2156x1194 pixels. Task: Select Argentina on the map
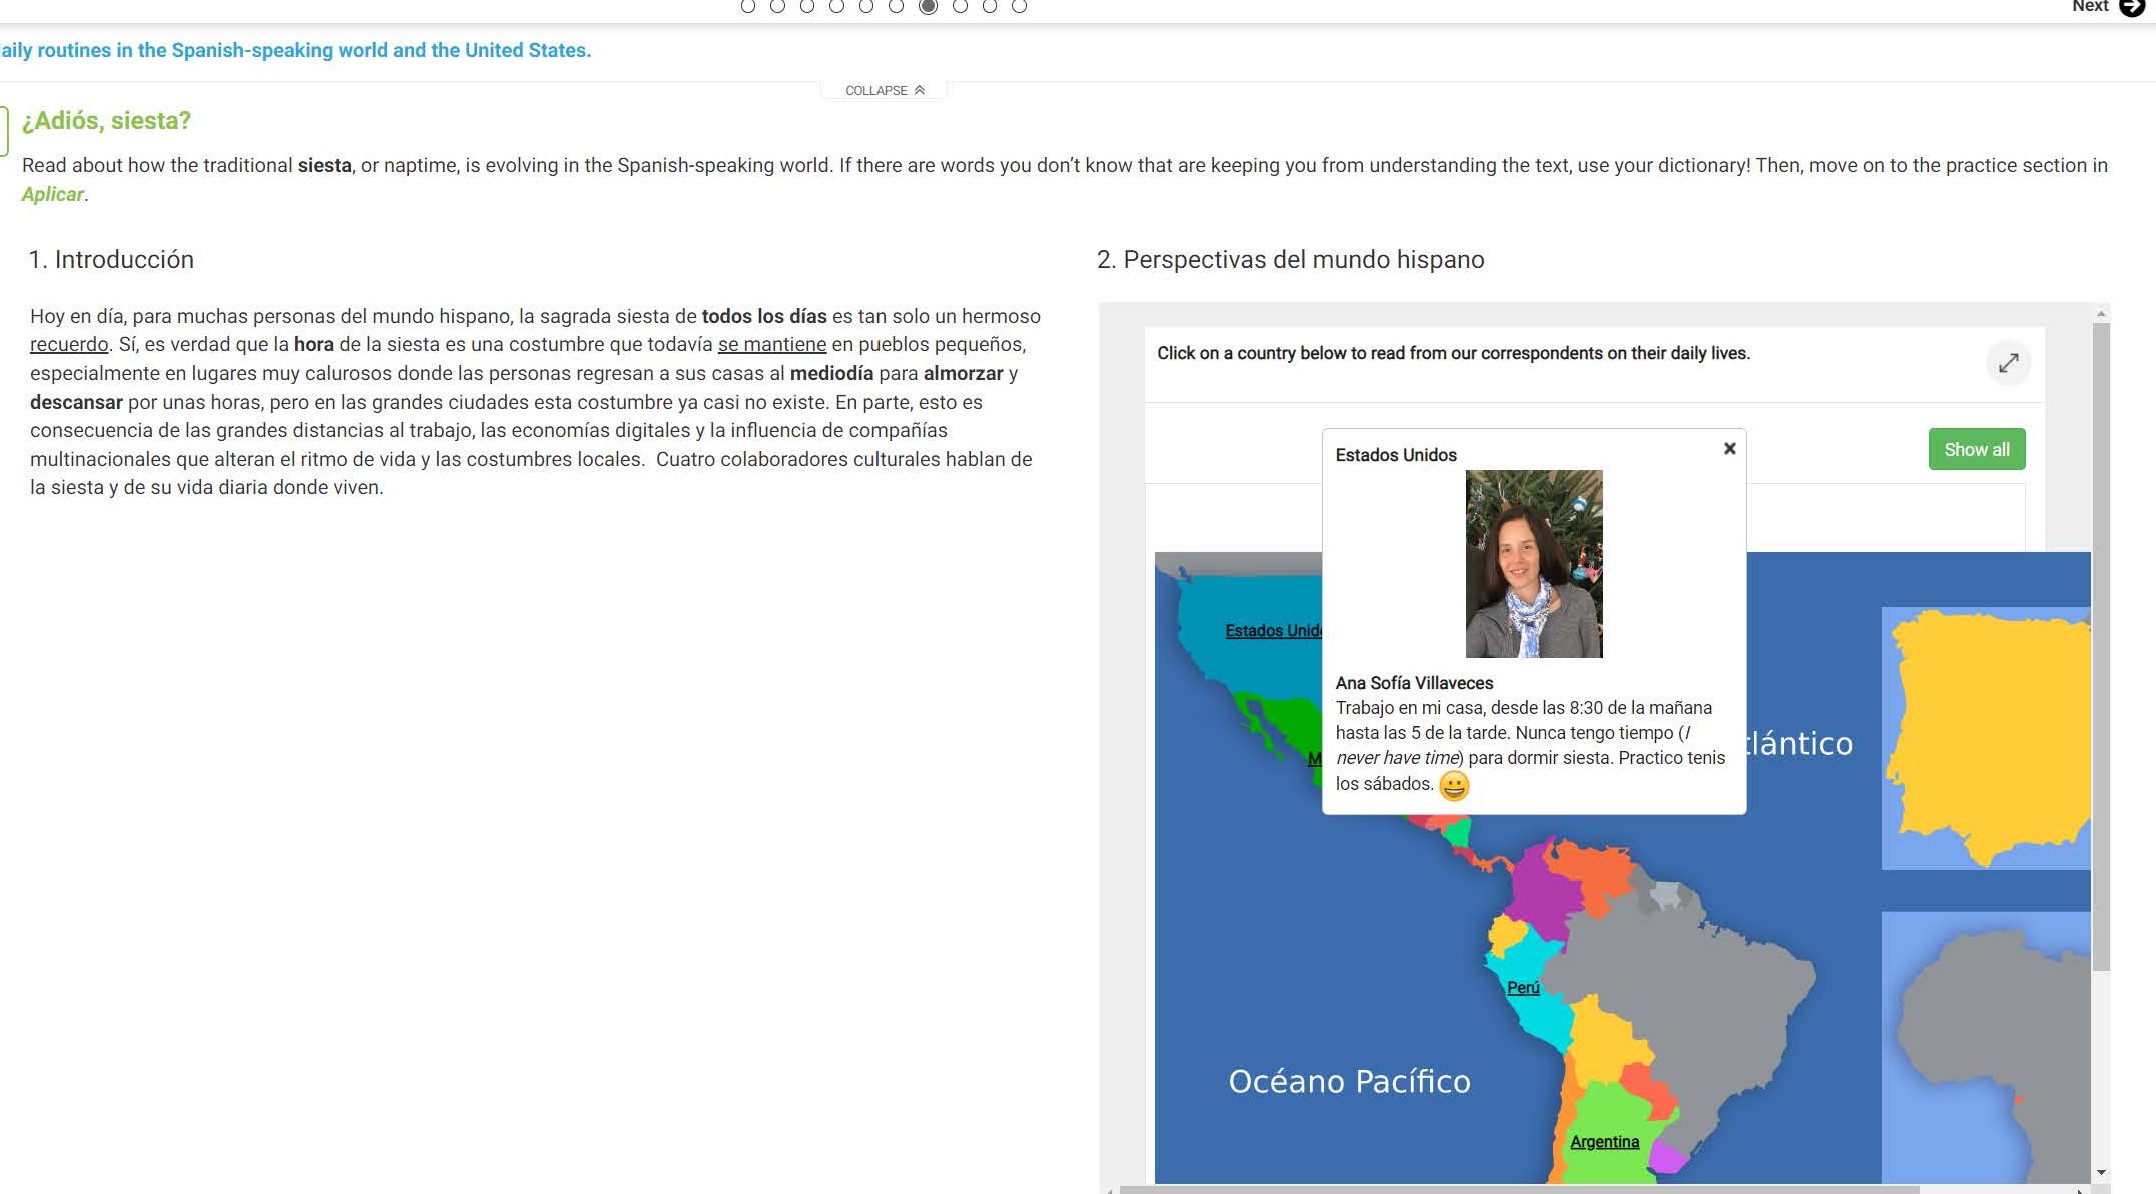[x=1604, y=1142]
